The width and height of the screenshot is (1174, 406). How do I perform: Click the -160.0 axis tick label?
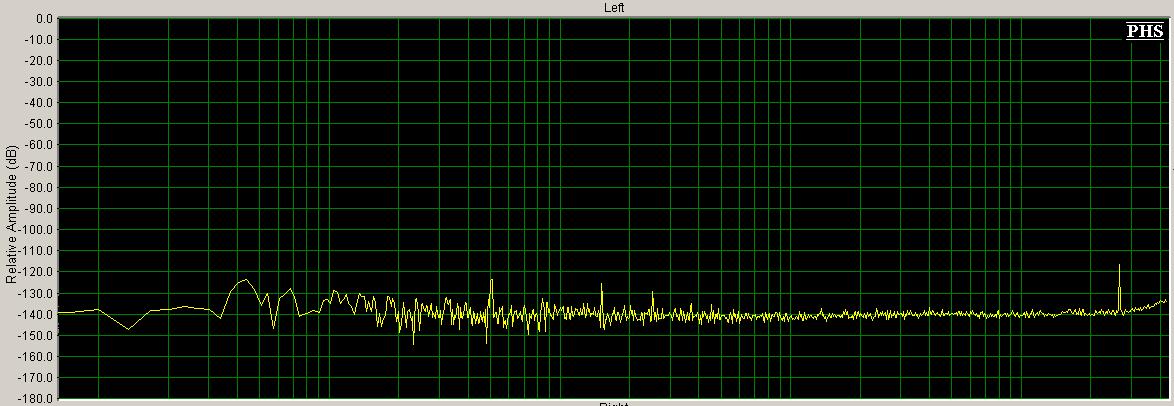[x=37, y=356]
